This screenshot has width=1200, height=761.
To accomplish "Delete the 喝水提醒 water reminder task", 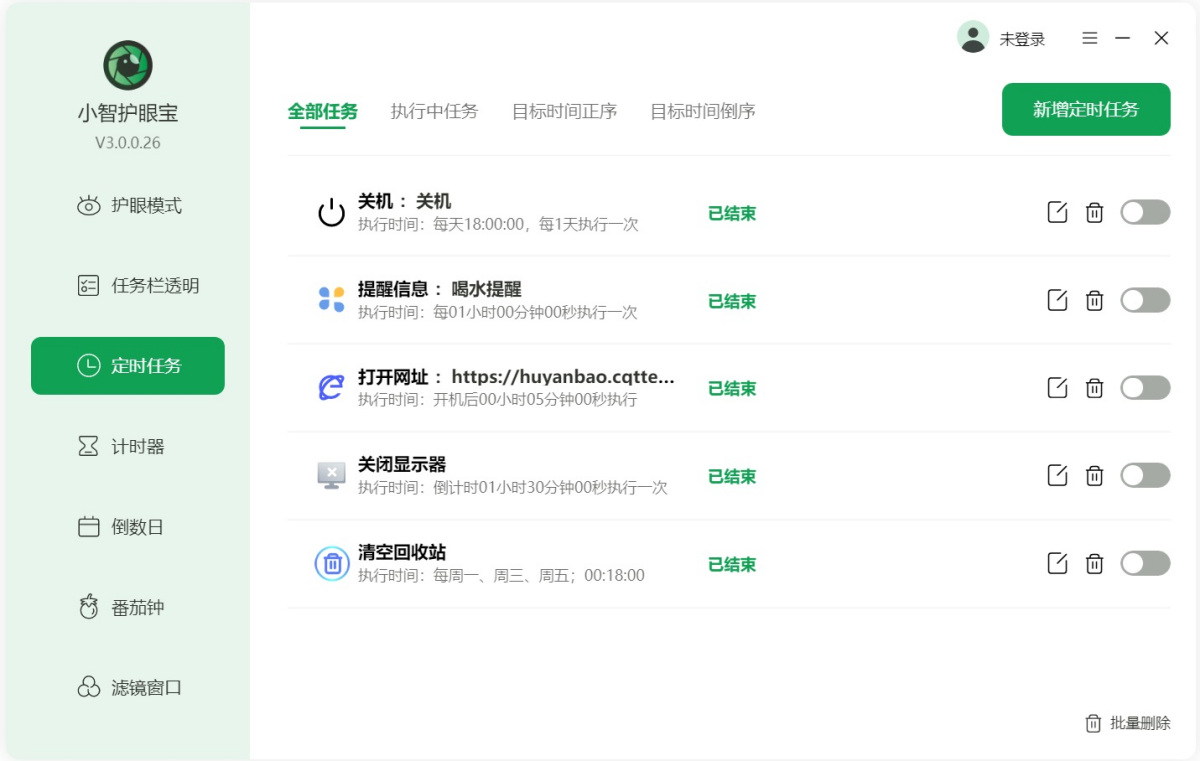I will coord(1094,300).
